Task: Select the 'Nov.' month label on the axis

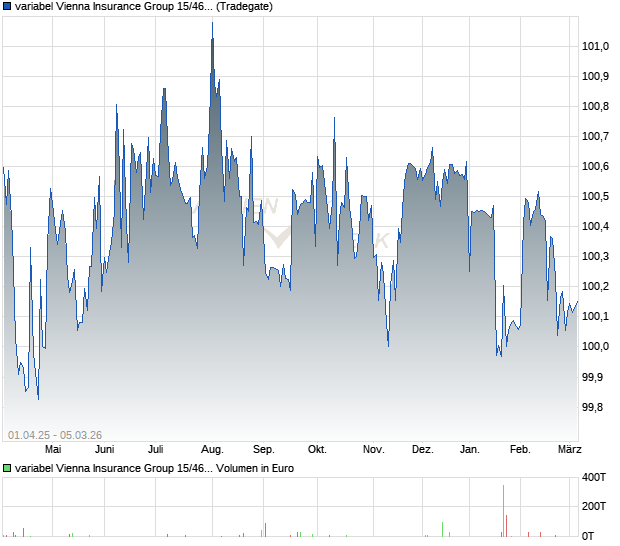Action: point(372,450)
